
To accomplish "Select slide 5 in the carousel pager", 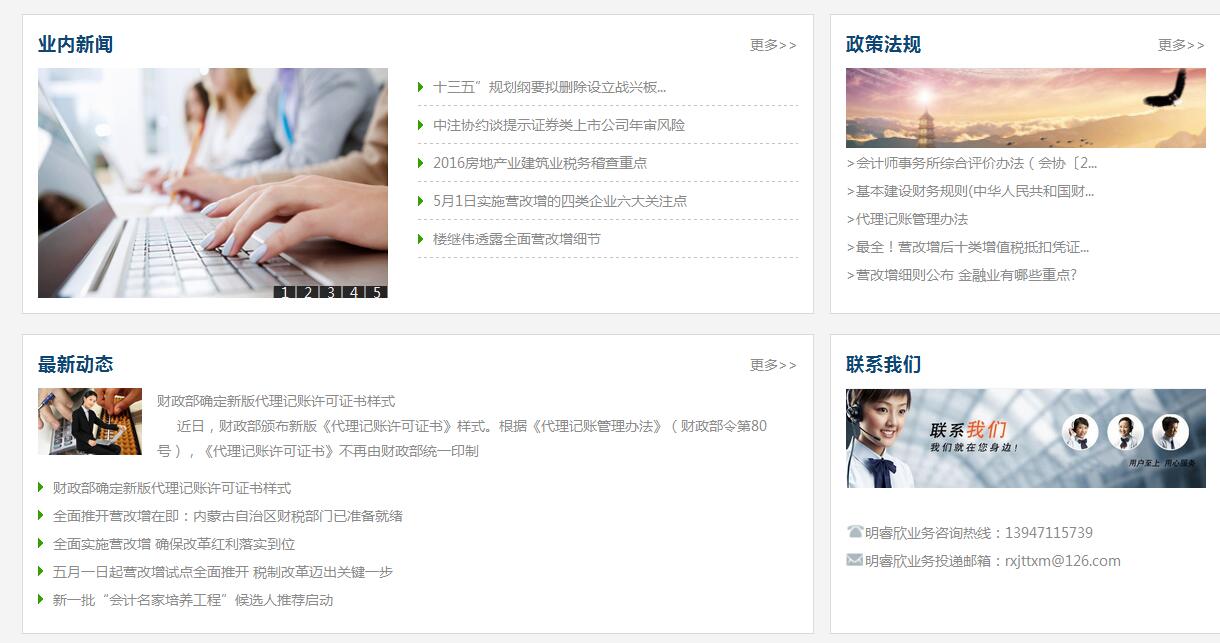I will click(x=377, y=292).
